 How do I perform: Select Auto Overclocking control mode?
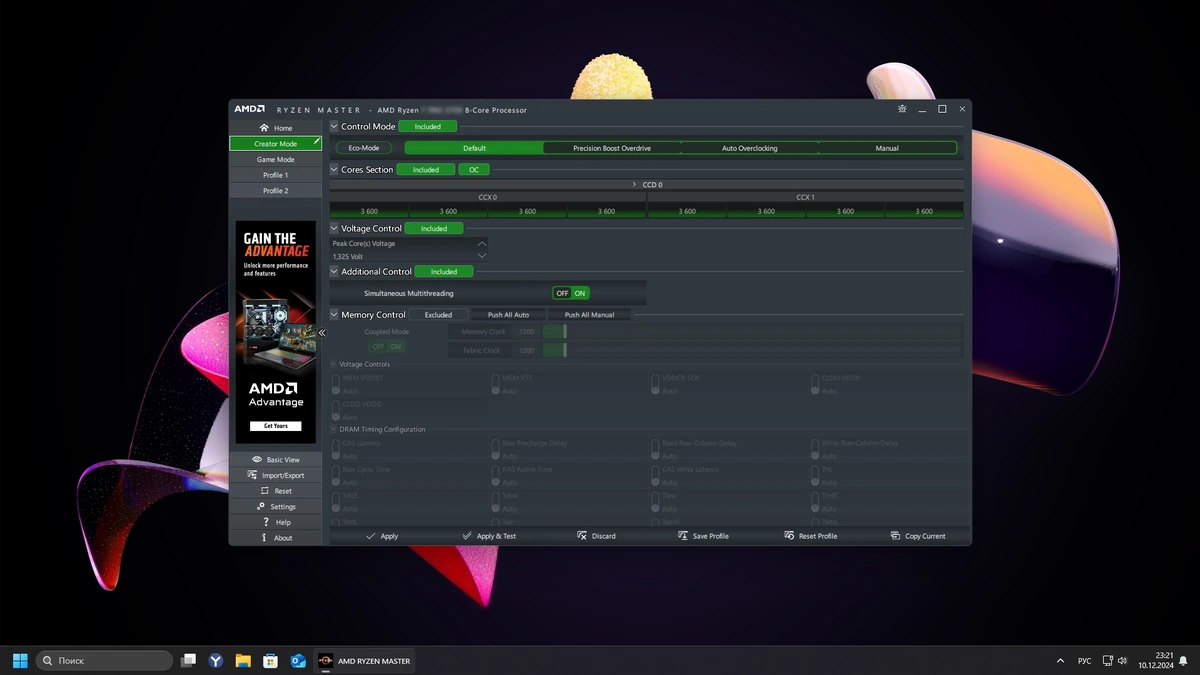[749, 148]
